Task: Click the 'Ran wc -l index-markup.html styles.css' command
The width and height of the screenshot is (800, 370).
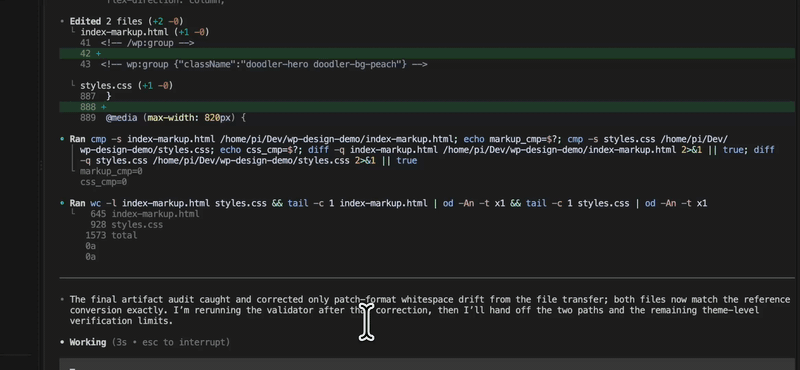Action: coord(388,204)
